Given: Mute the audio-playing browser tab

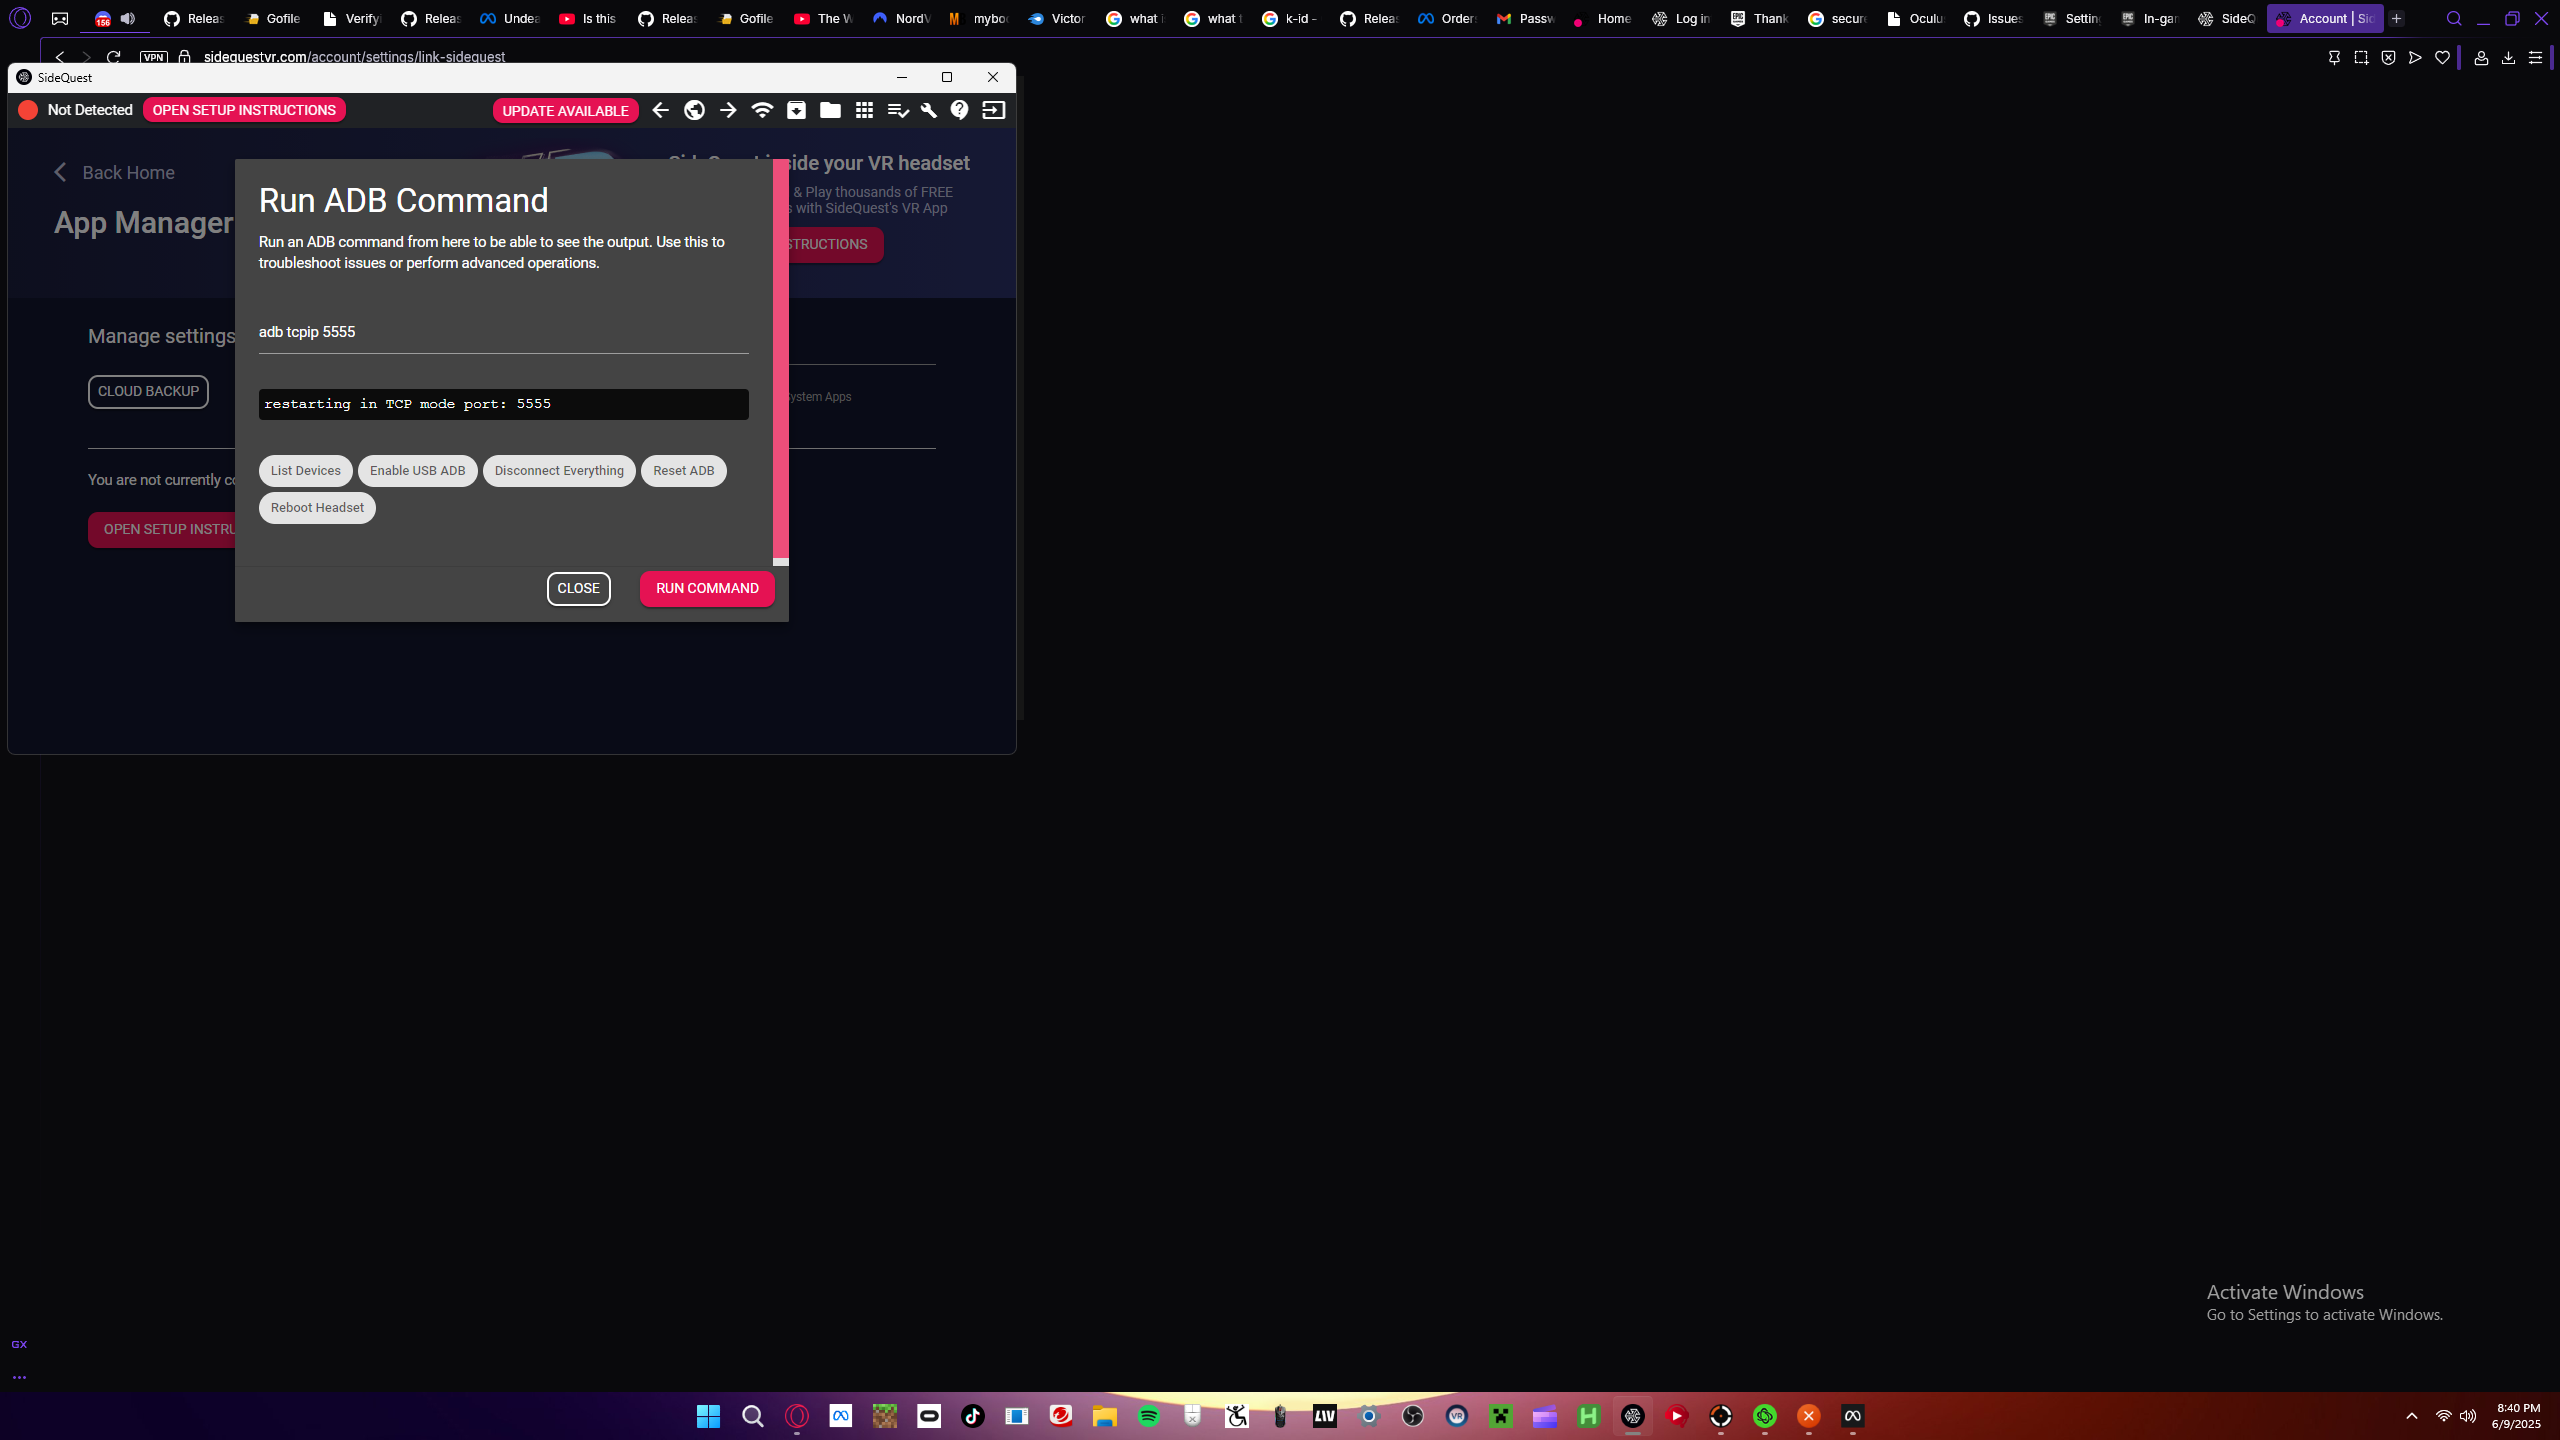Looking at the screenshot, I should 128,18.
